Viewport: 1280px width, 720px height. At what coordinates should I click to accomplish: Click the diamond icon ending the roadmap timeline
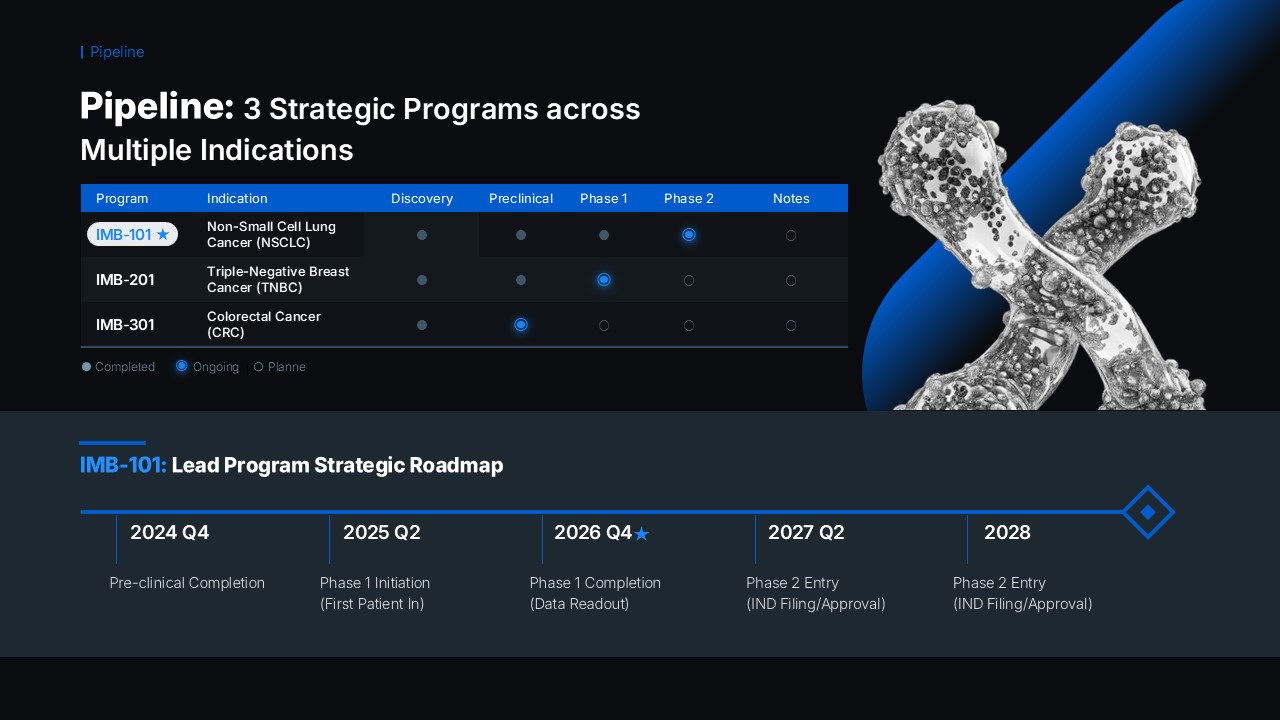[1148, 512]
